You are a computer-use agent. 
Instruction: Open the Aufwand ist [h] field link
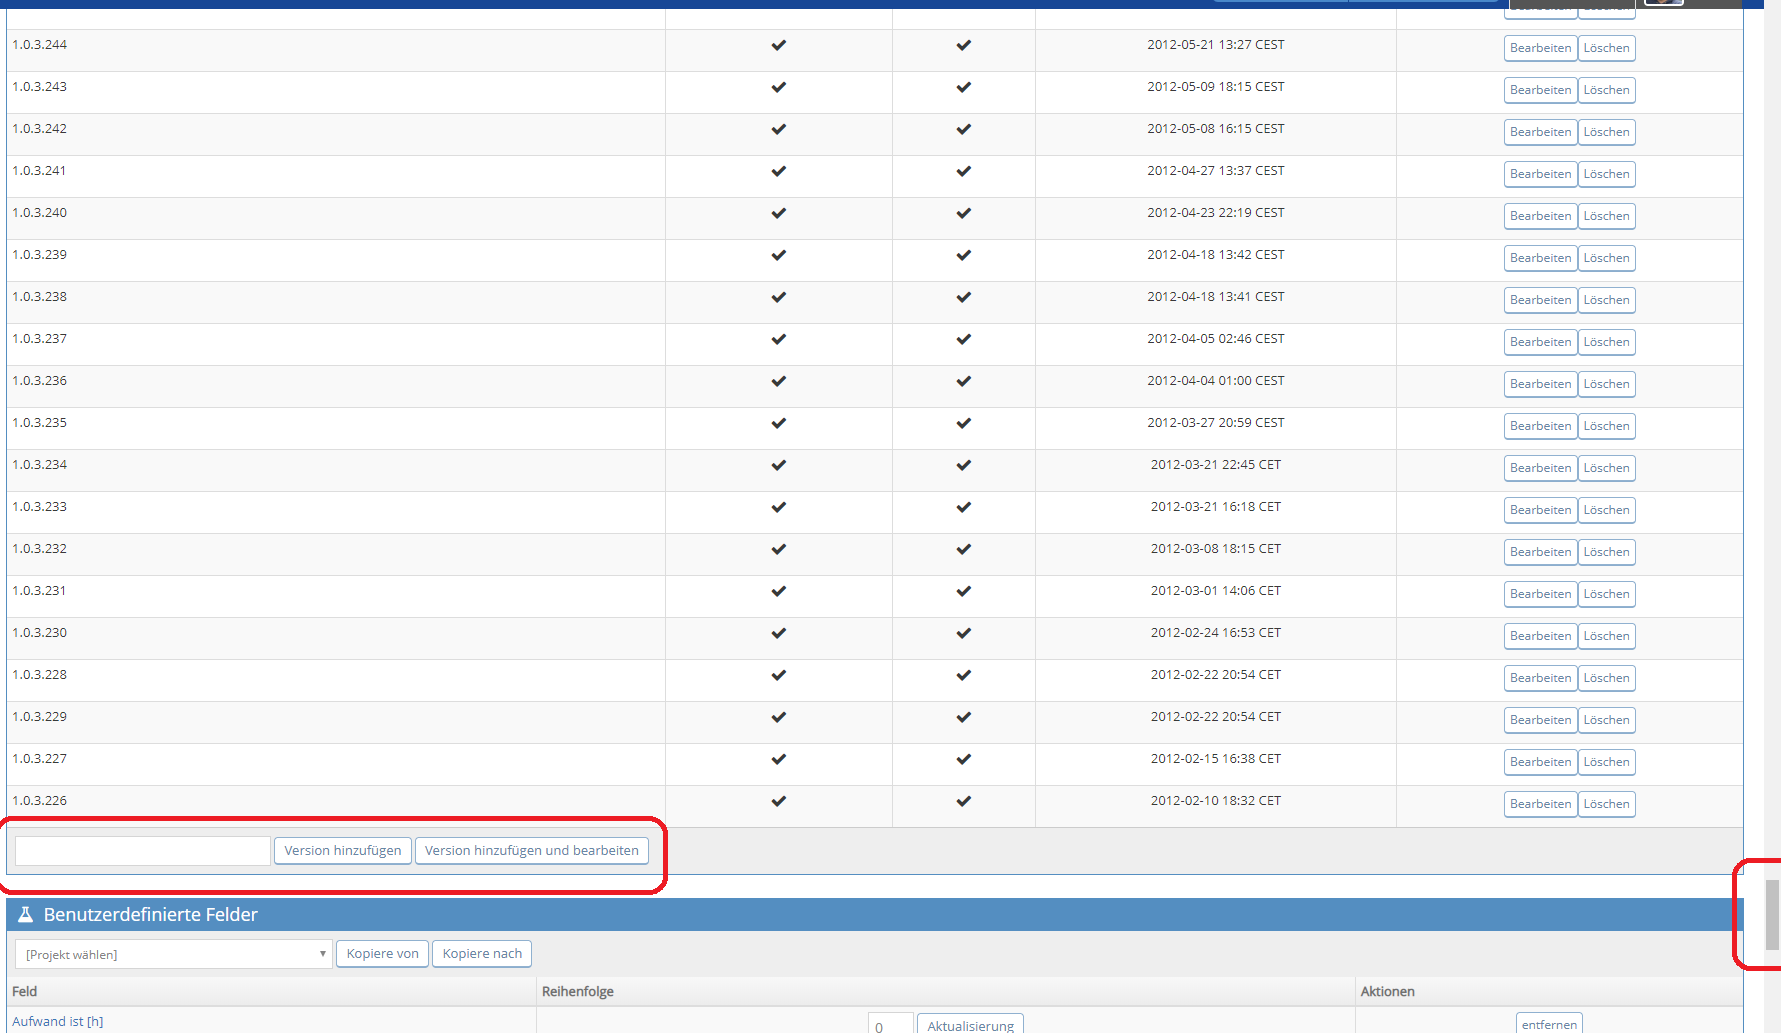click(x=57, y=1021)
